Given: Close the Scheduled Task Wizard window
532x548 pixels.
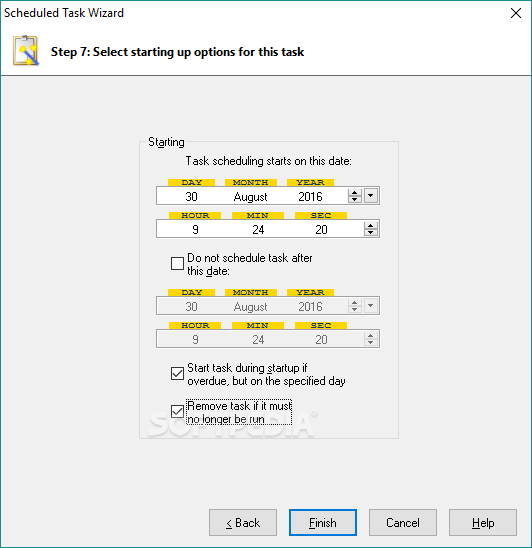Looking at the screenshot, I should click(516, 13).
